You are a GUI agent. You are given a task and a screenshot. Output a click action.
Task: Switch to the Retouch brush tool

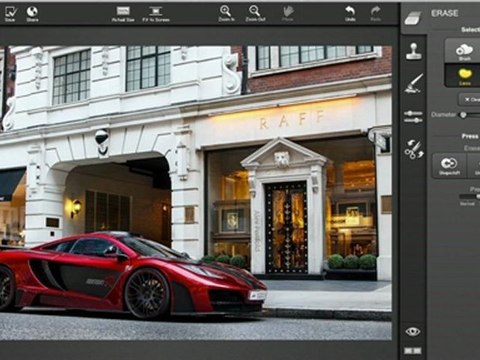point(414,83)
